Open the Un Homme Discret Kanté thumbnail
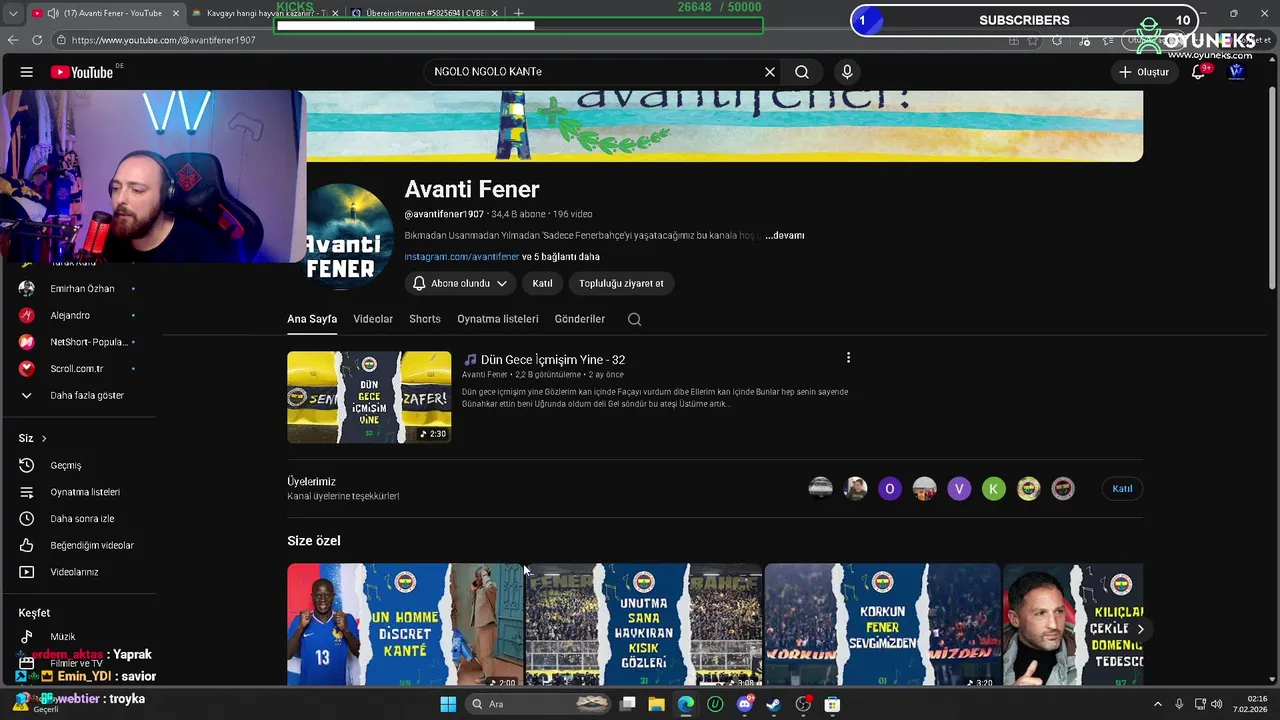Image resolution: width=1280 pixels, height=720 pixels. pyautogui.click(x=405, y=626)
